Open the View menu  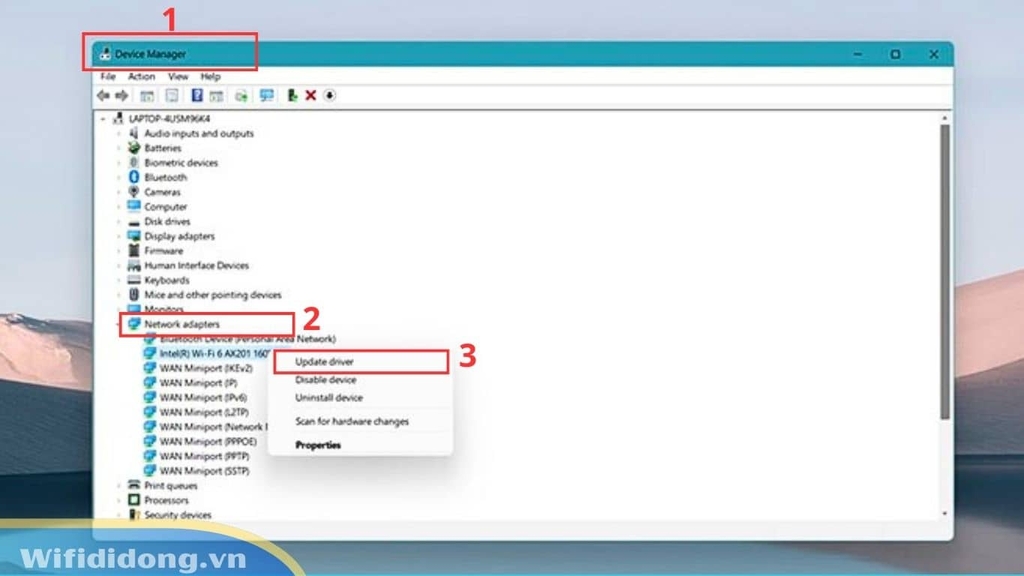coord(178,76)
